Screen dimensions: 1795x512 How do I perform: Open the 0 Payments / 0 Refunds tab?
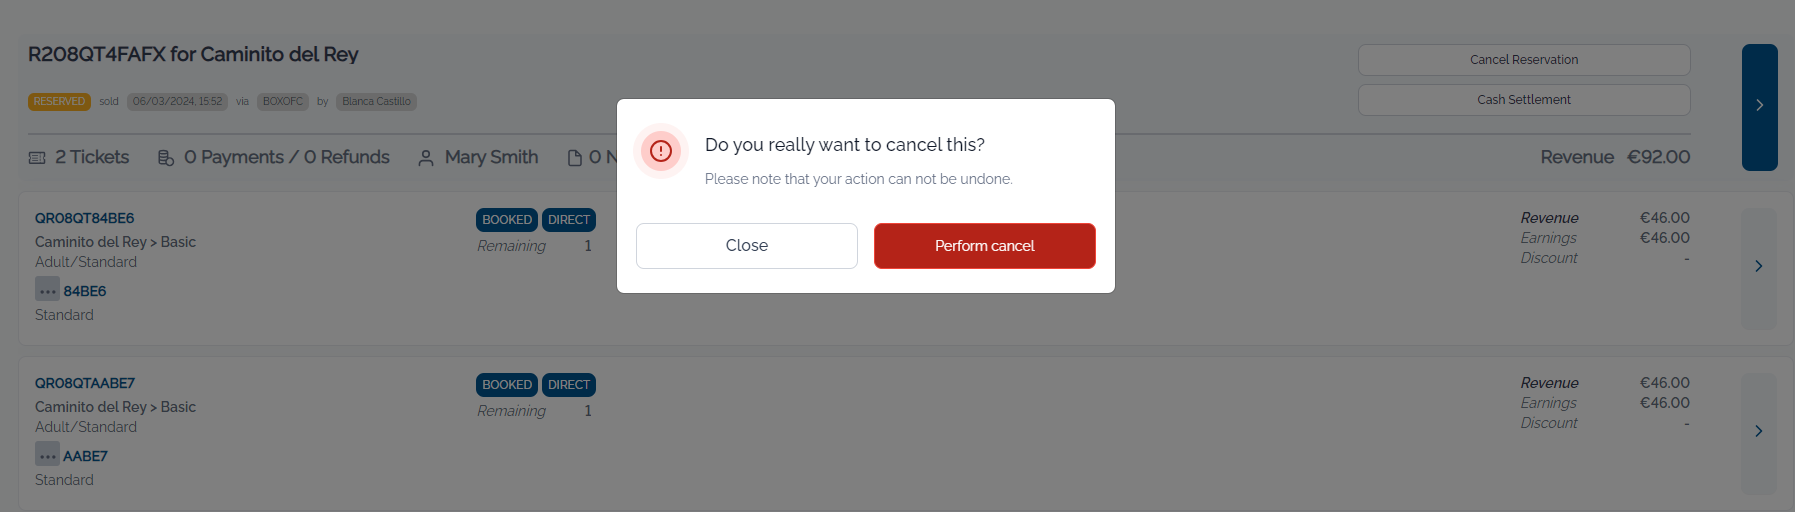click(274, 157)
